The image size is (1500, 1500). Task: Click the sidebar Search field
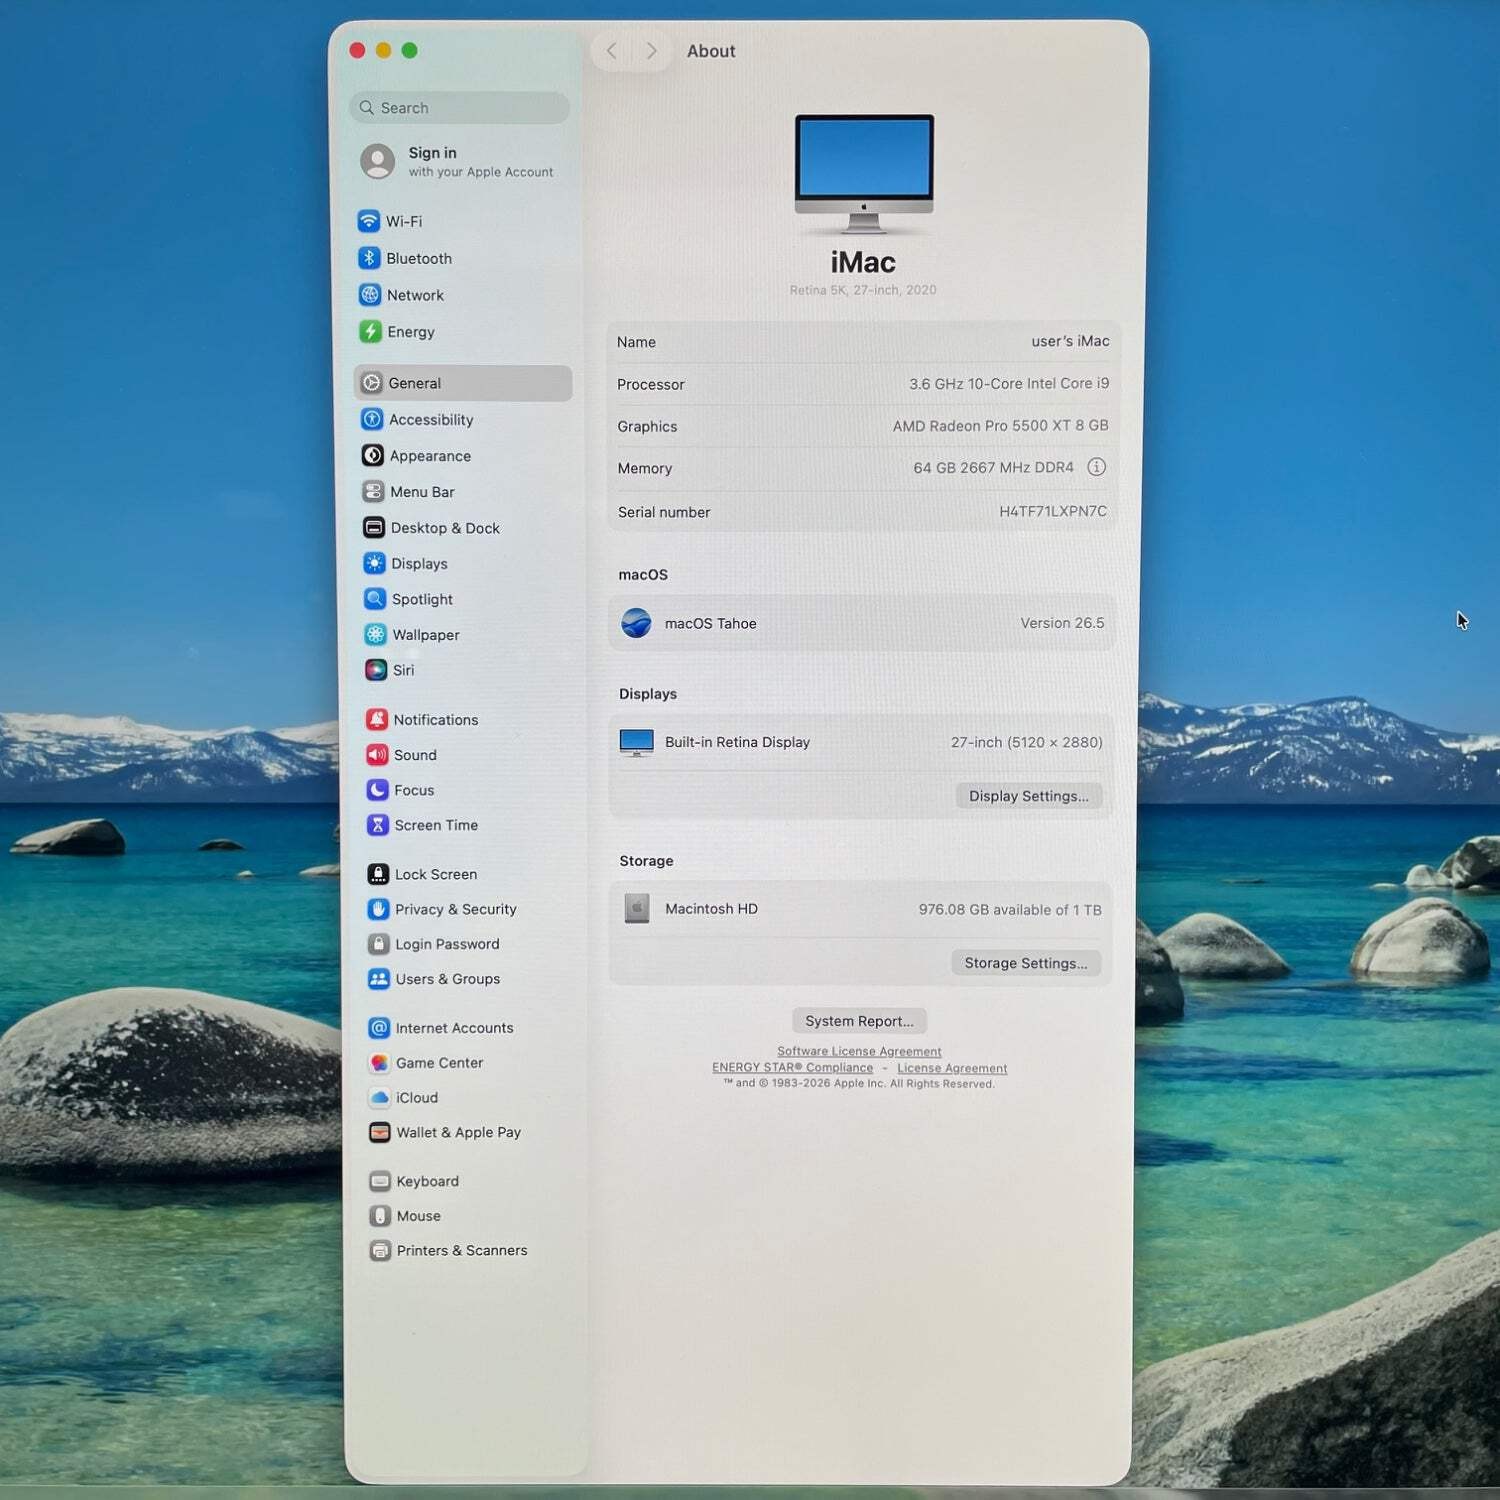click(x=460, y=108)
